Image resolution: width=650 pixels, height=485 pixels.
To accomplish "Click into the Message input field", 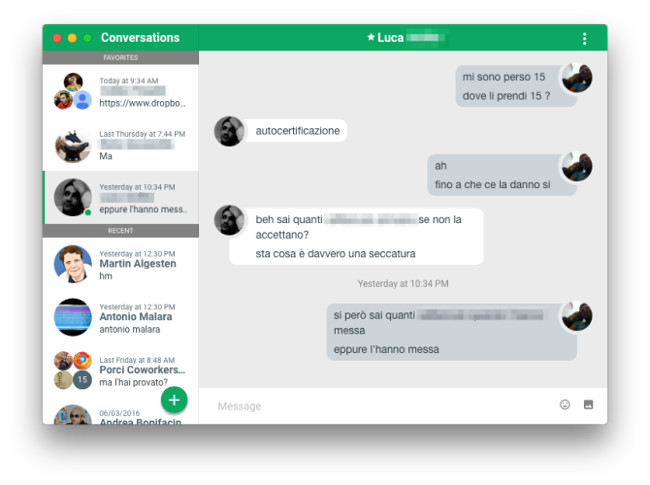I will pos(381,406).
